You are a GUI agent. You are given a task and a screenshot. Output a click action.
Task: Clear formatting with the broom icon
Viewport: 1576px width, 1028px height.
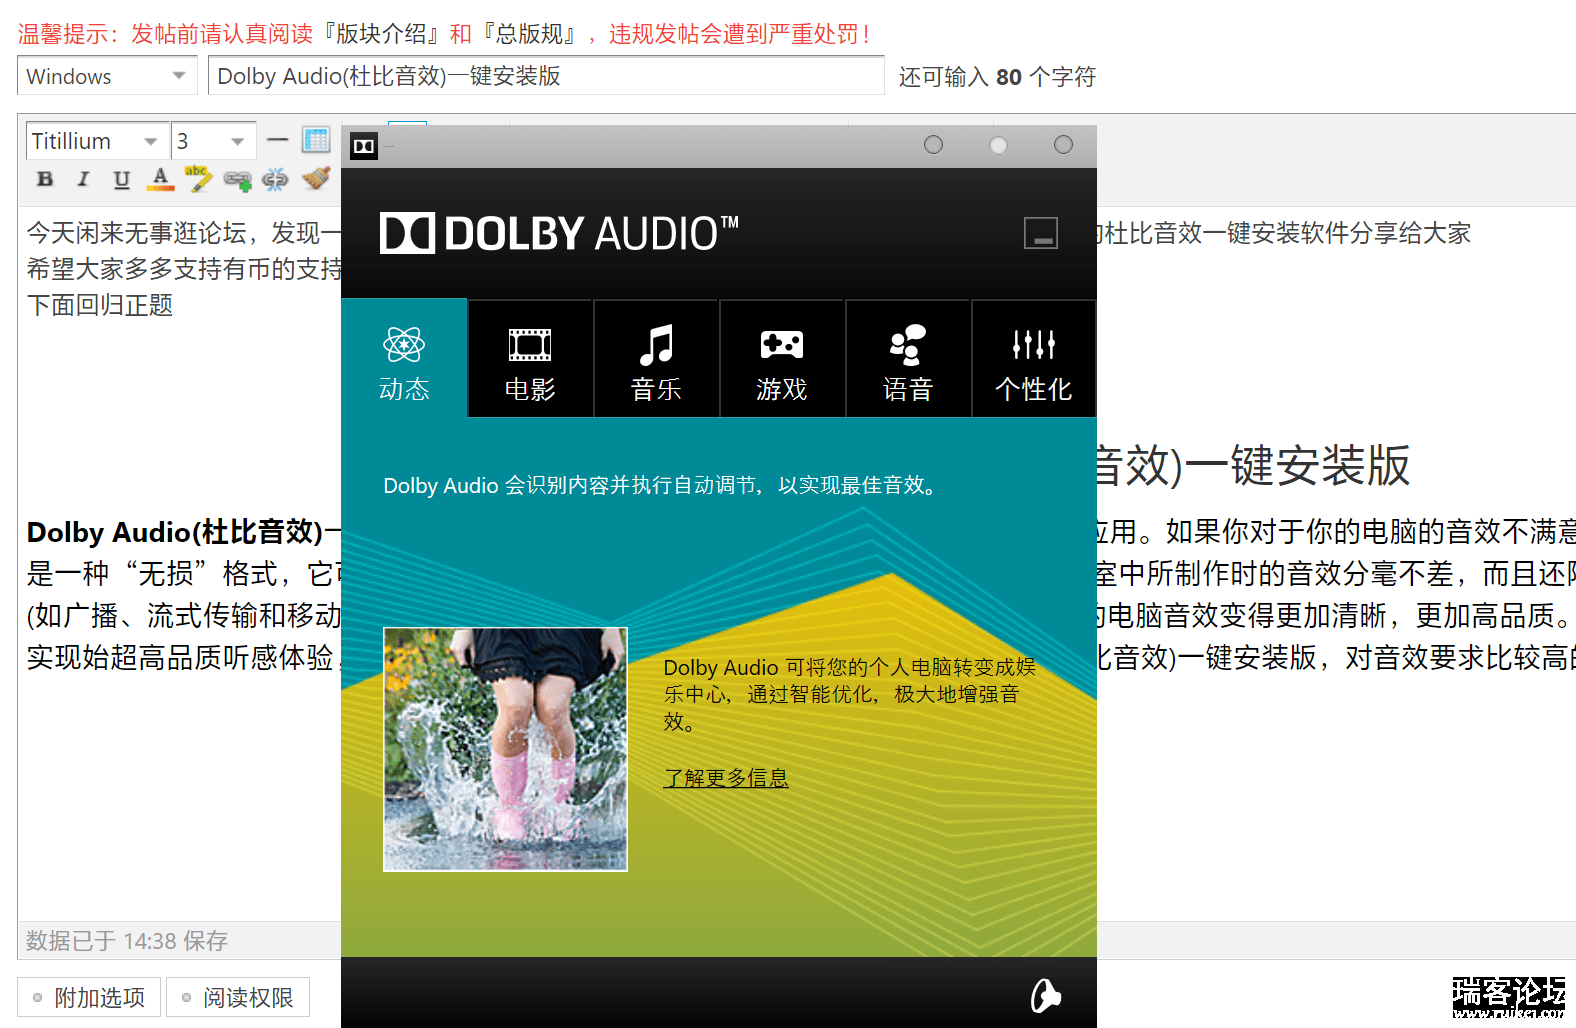316,179
